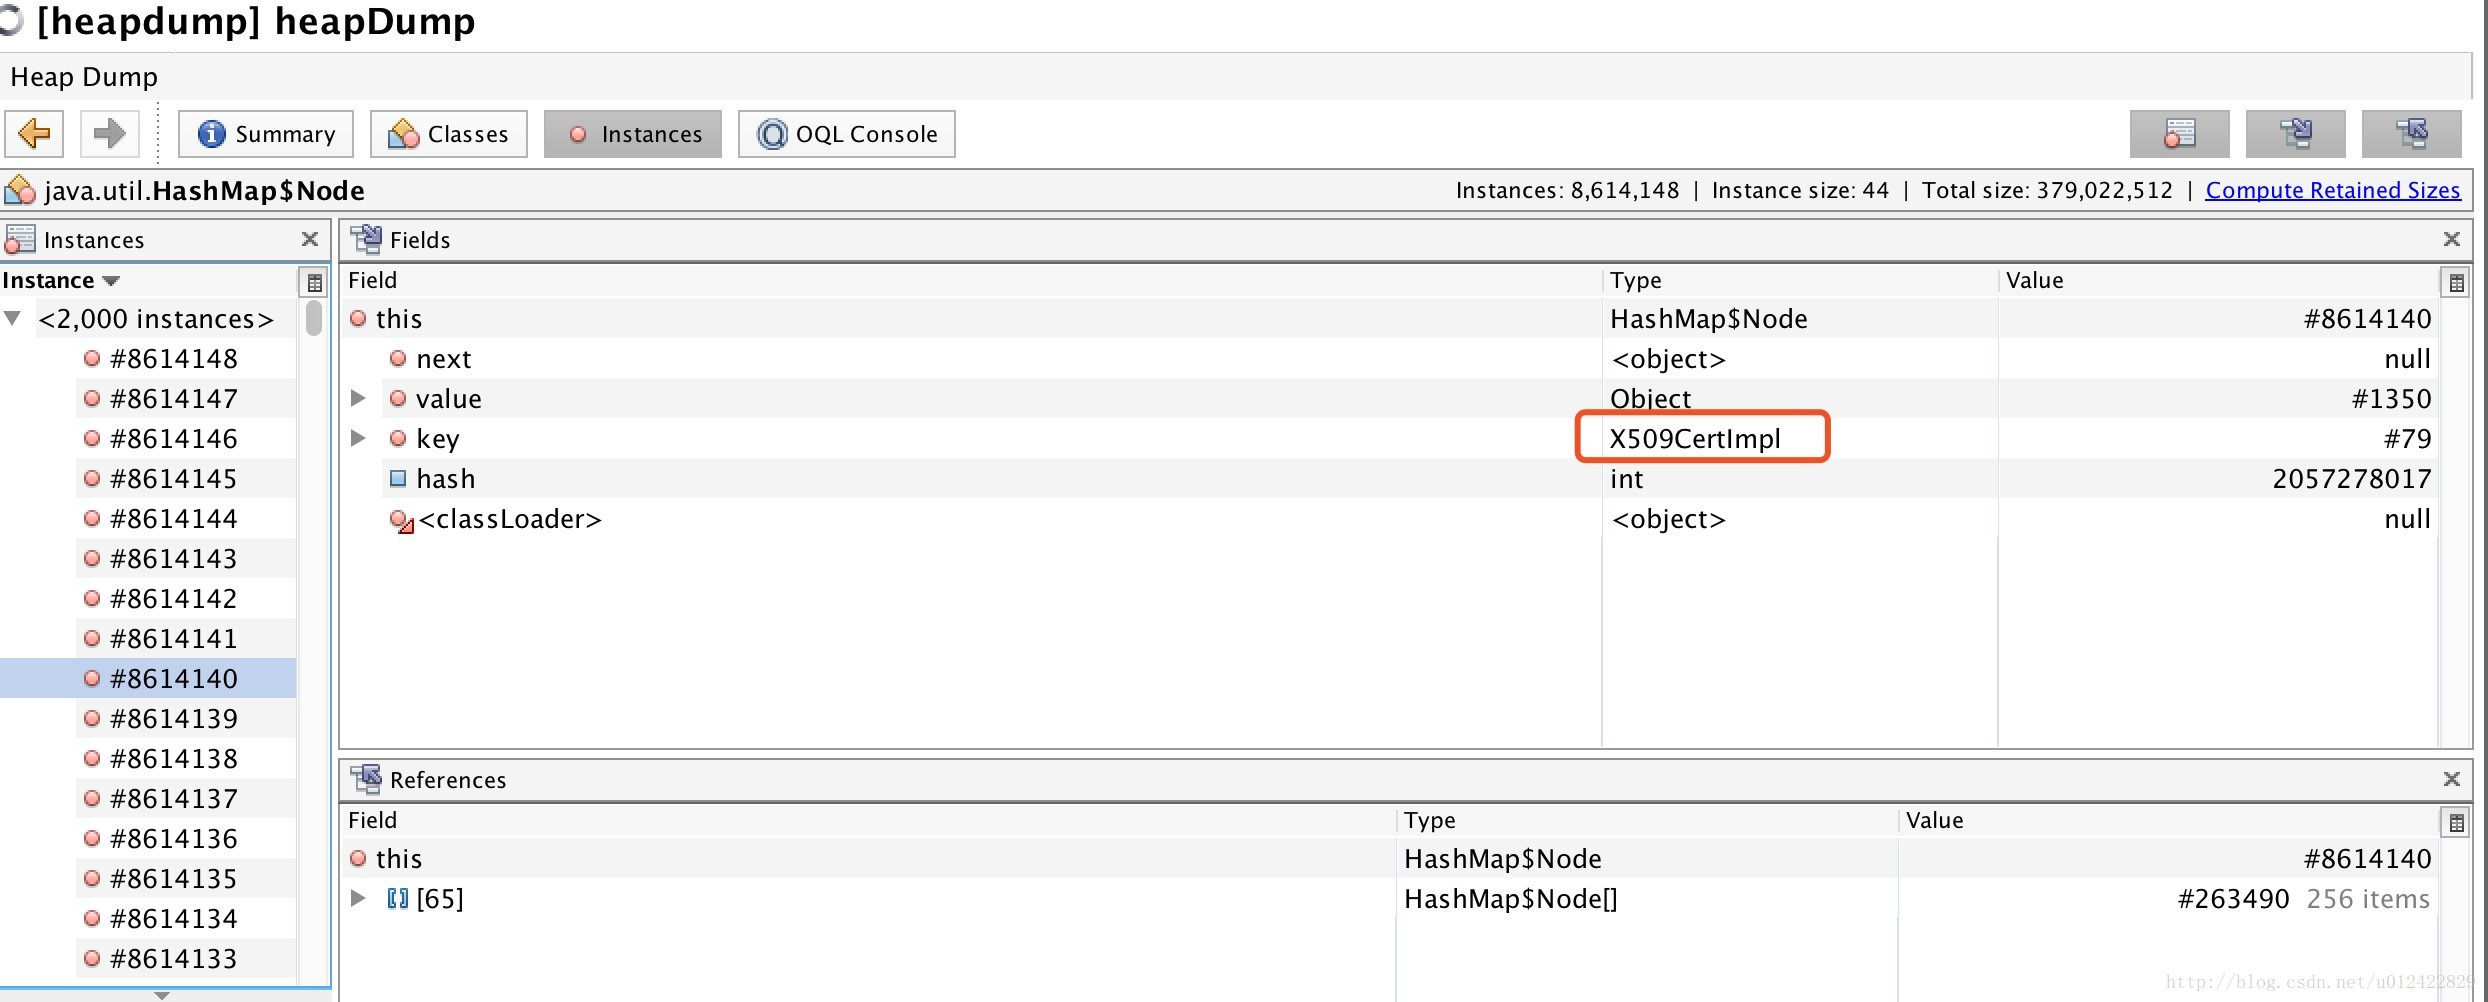Collapse the 2,000 instances group
The image size is (2488, 1002).
[x=13, y=318]
